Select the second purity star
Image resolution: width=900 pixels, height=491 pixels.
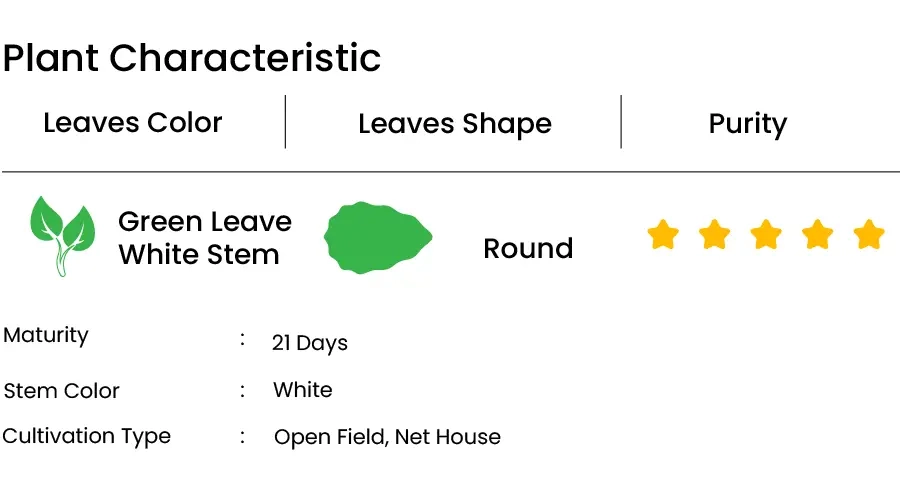coord(715,234)
